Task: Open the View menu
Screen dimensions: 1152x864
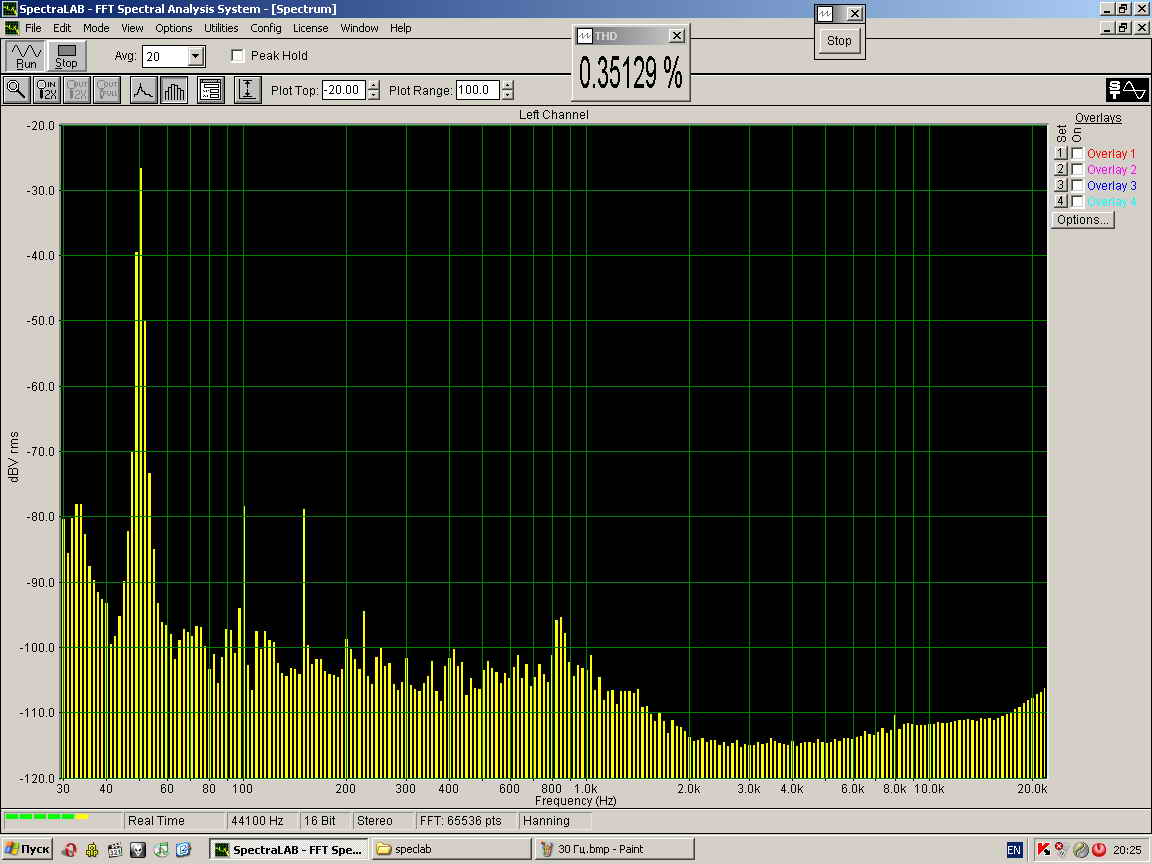Action: point(132,28)
